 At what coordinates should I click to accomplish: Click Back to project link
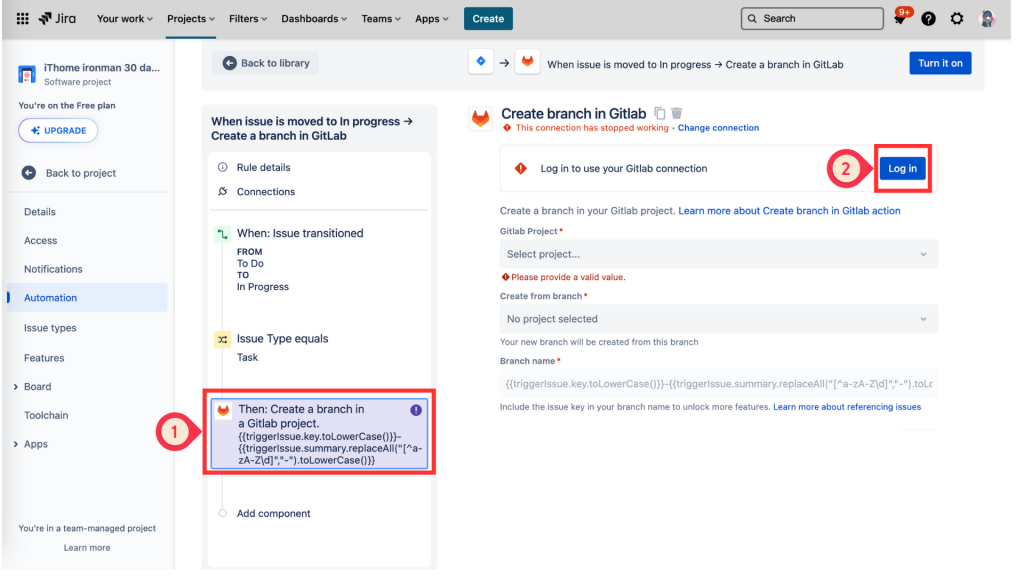click(x=81, y=173)
